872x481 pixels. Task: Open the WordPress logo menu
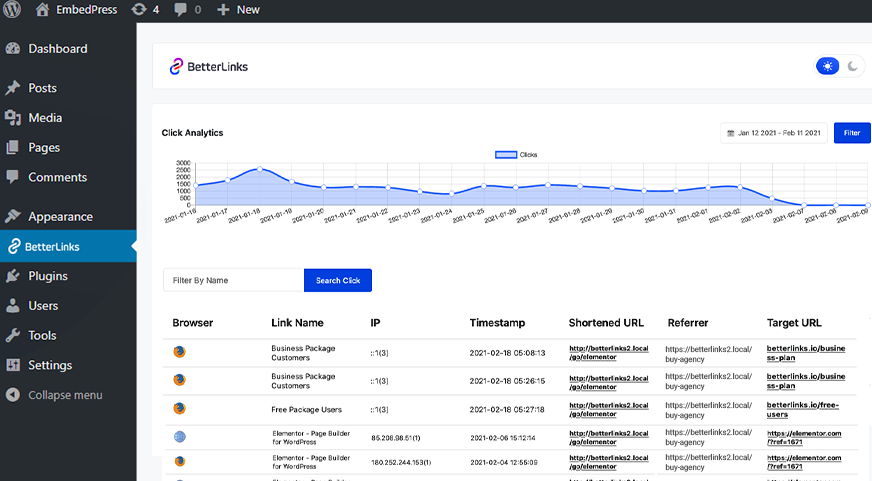click(12, 9)
